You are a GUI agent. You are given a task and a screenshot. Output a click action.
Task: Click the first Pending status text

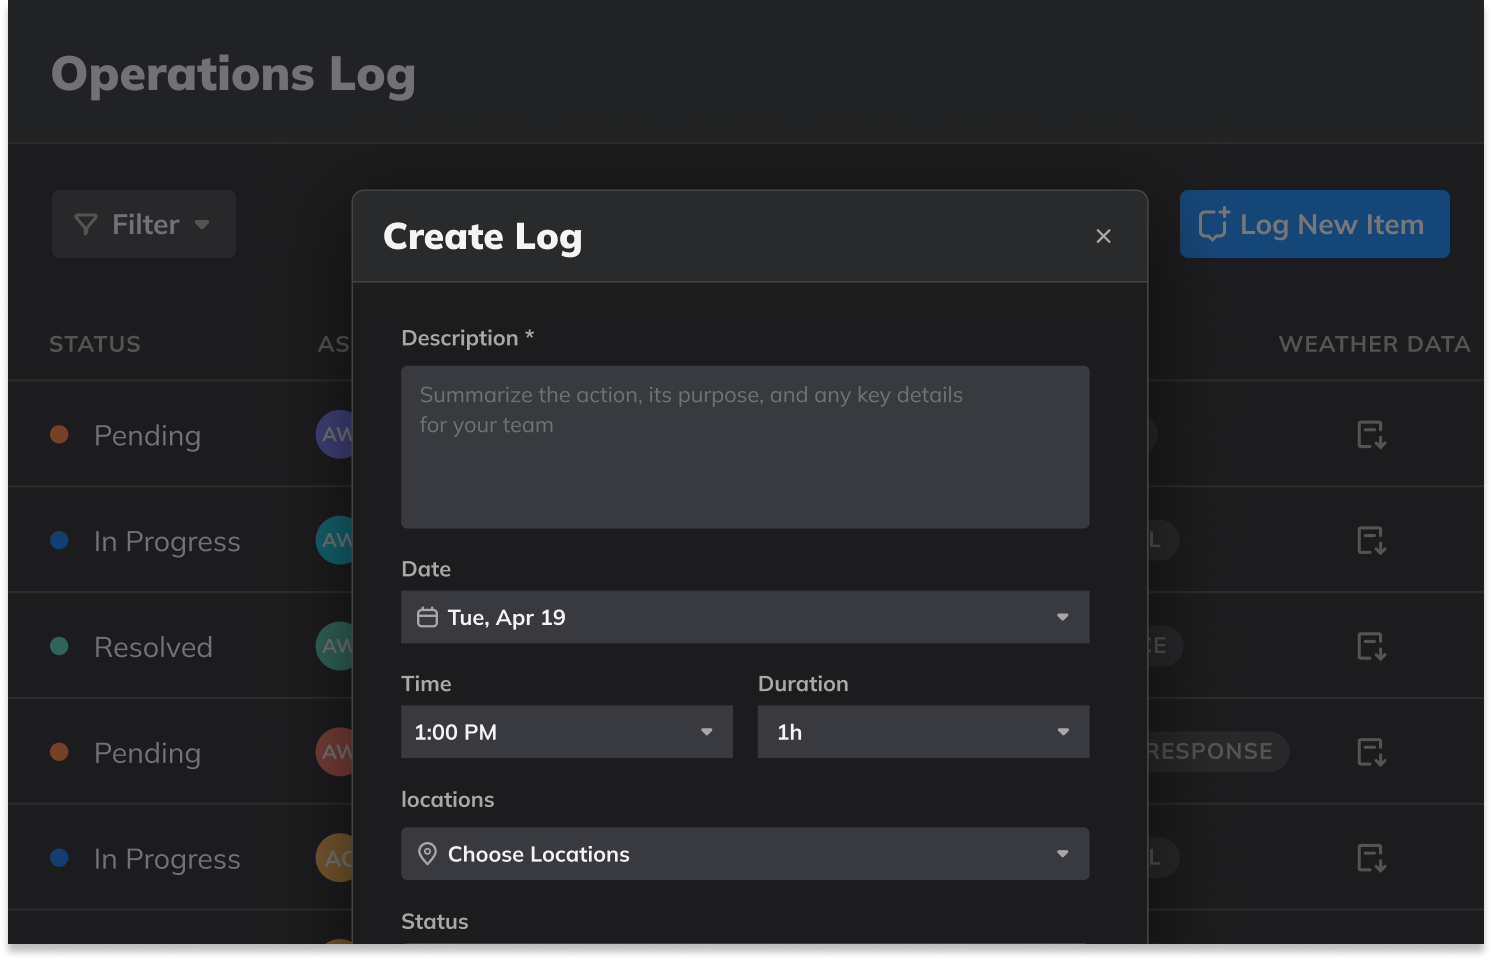pyautogui.click(x=147, y=436)
